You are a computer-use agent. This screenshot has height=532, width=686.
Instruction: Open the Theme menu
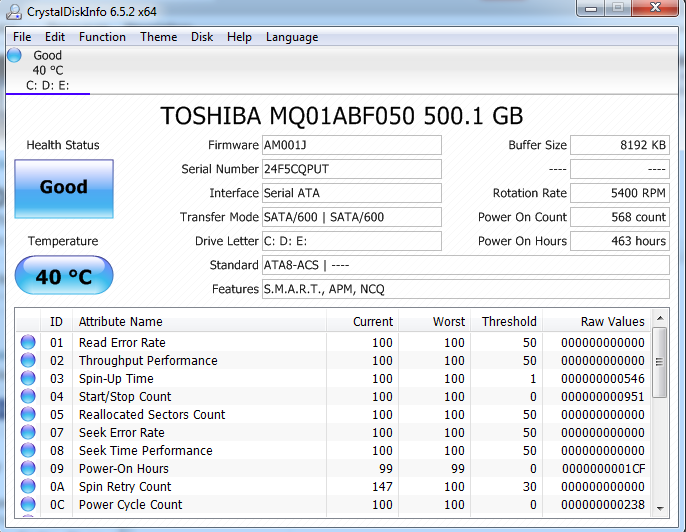coord(158,37)
